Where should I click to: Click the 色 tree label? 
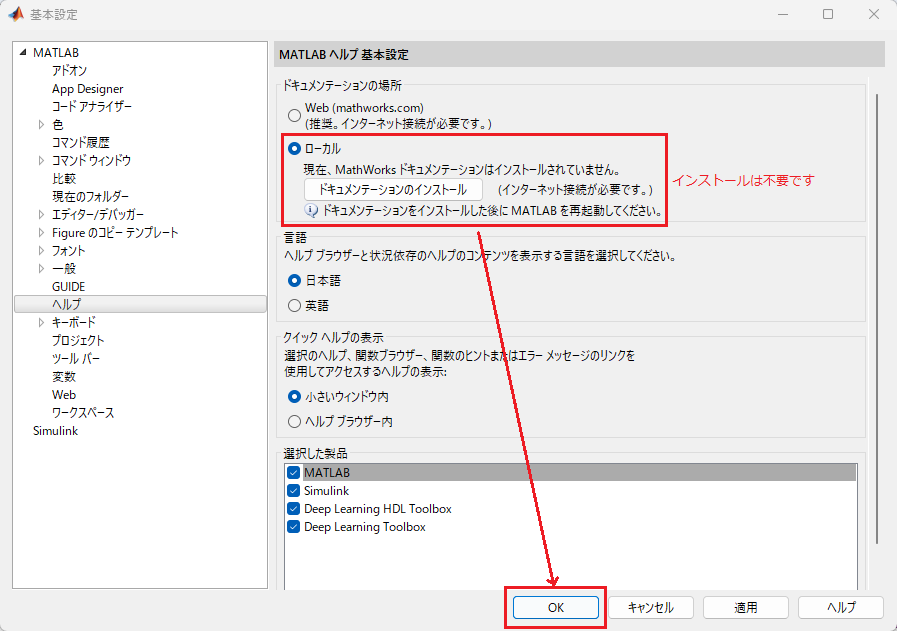(58, 124)
